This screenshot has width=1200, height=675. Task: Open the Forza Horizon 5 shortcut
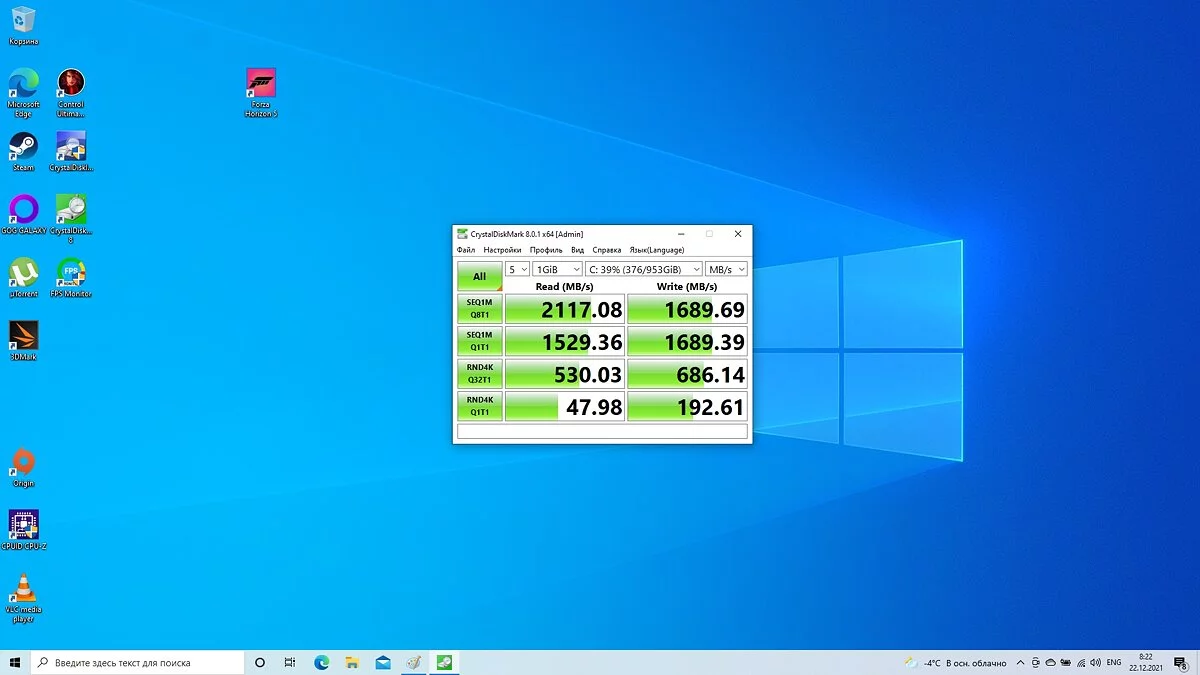pos(261,84)
